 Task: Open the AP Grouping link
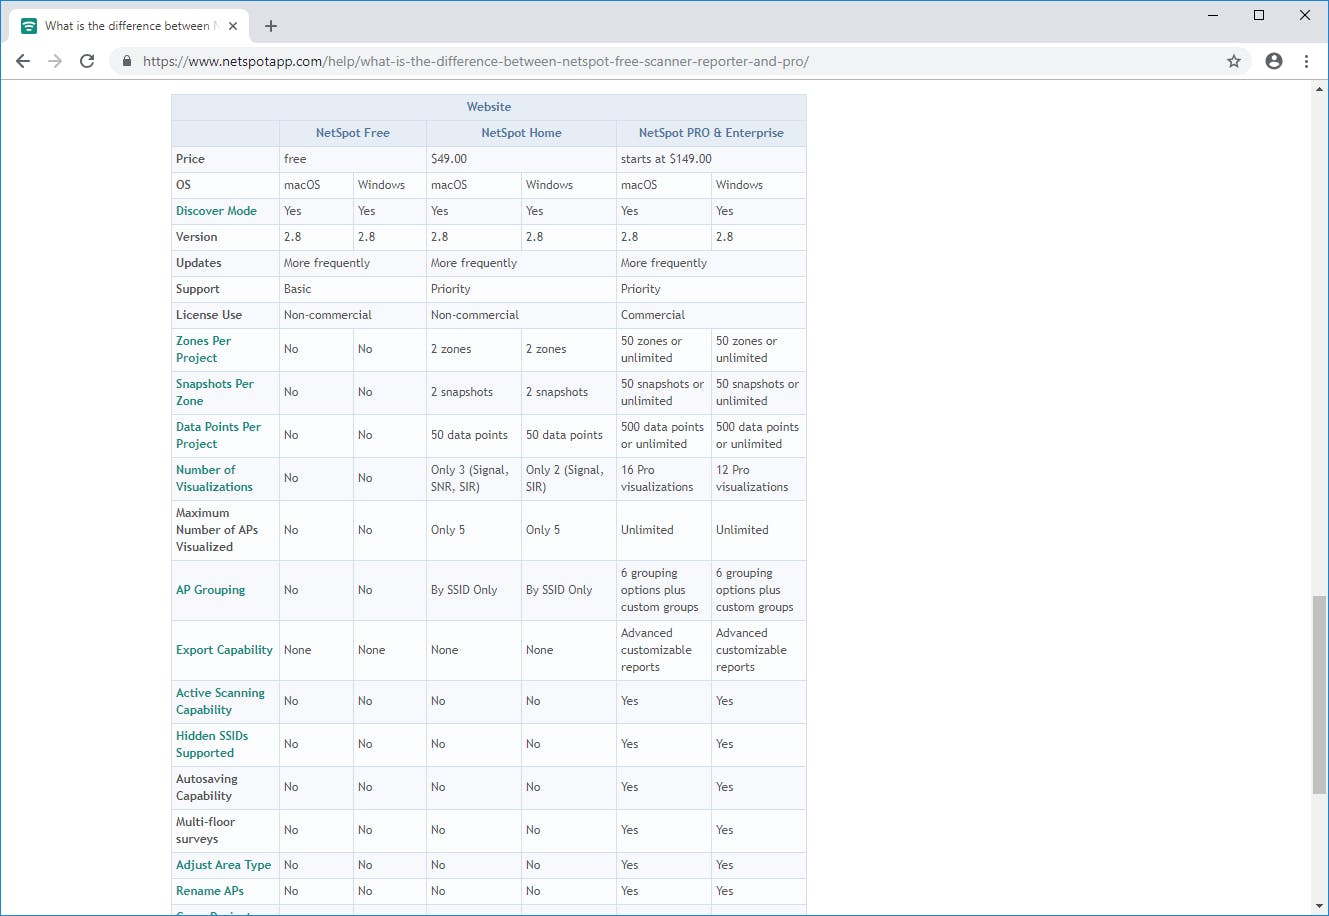click(210, 590)
